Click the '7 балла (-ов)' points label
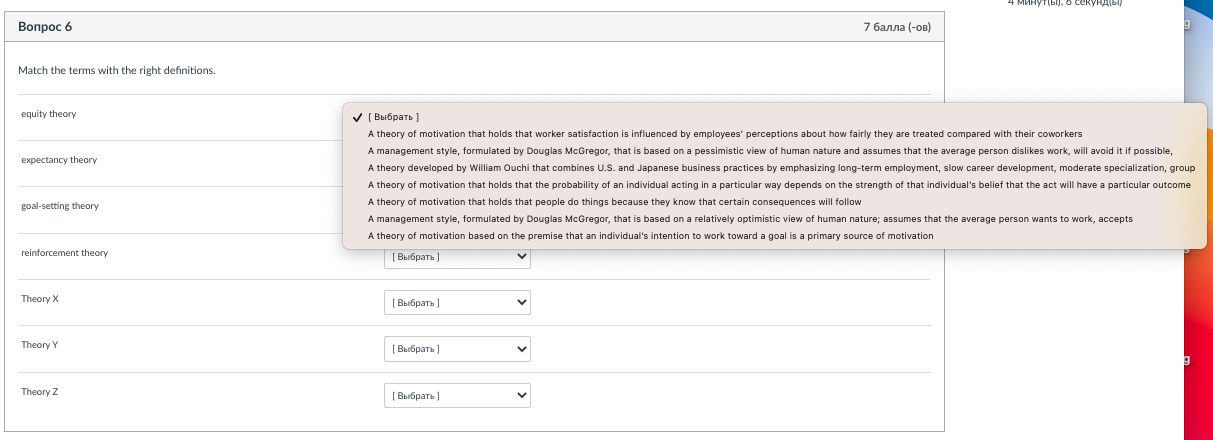The image size is (1213, 440). tap(897, 27)
